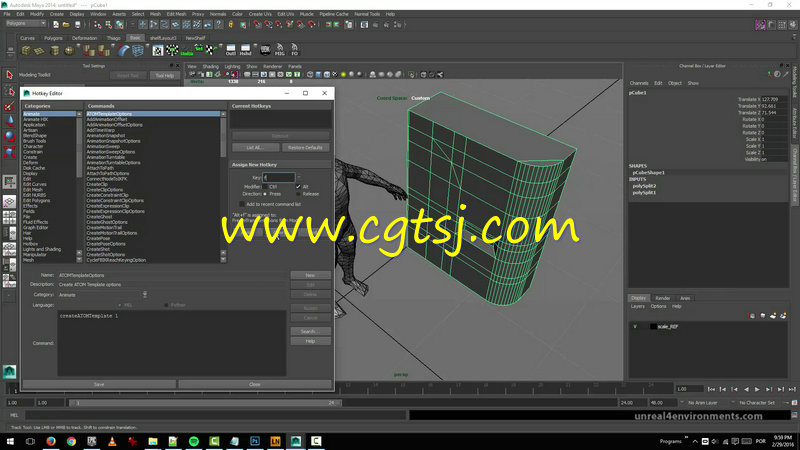Activate the Rotate tool sphere icon

click(9, 136)
